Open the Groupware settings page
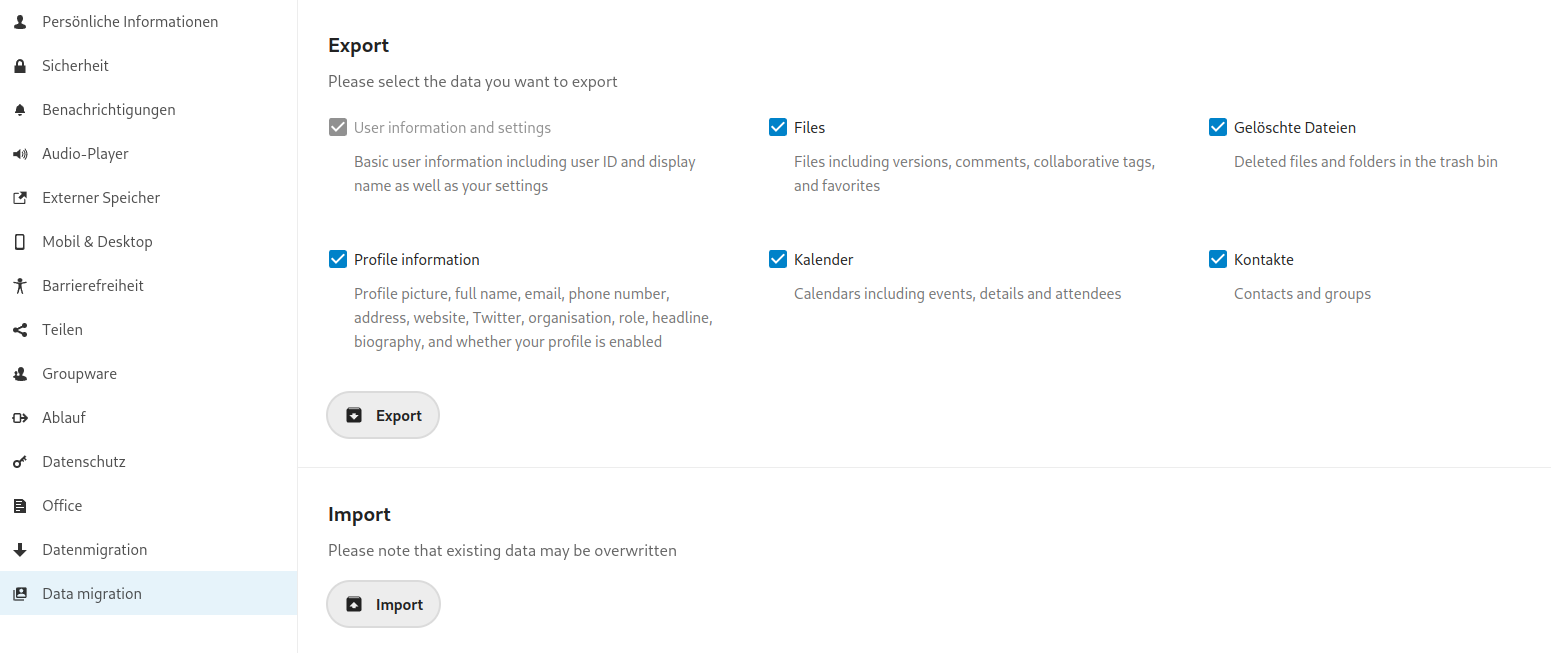 tap(79, 374)
